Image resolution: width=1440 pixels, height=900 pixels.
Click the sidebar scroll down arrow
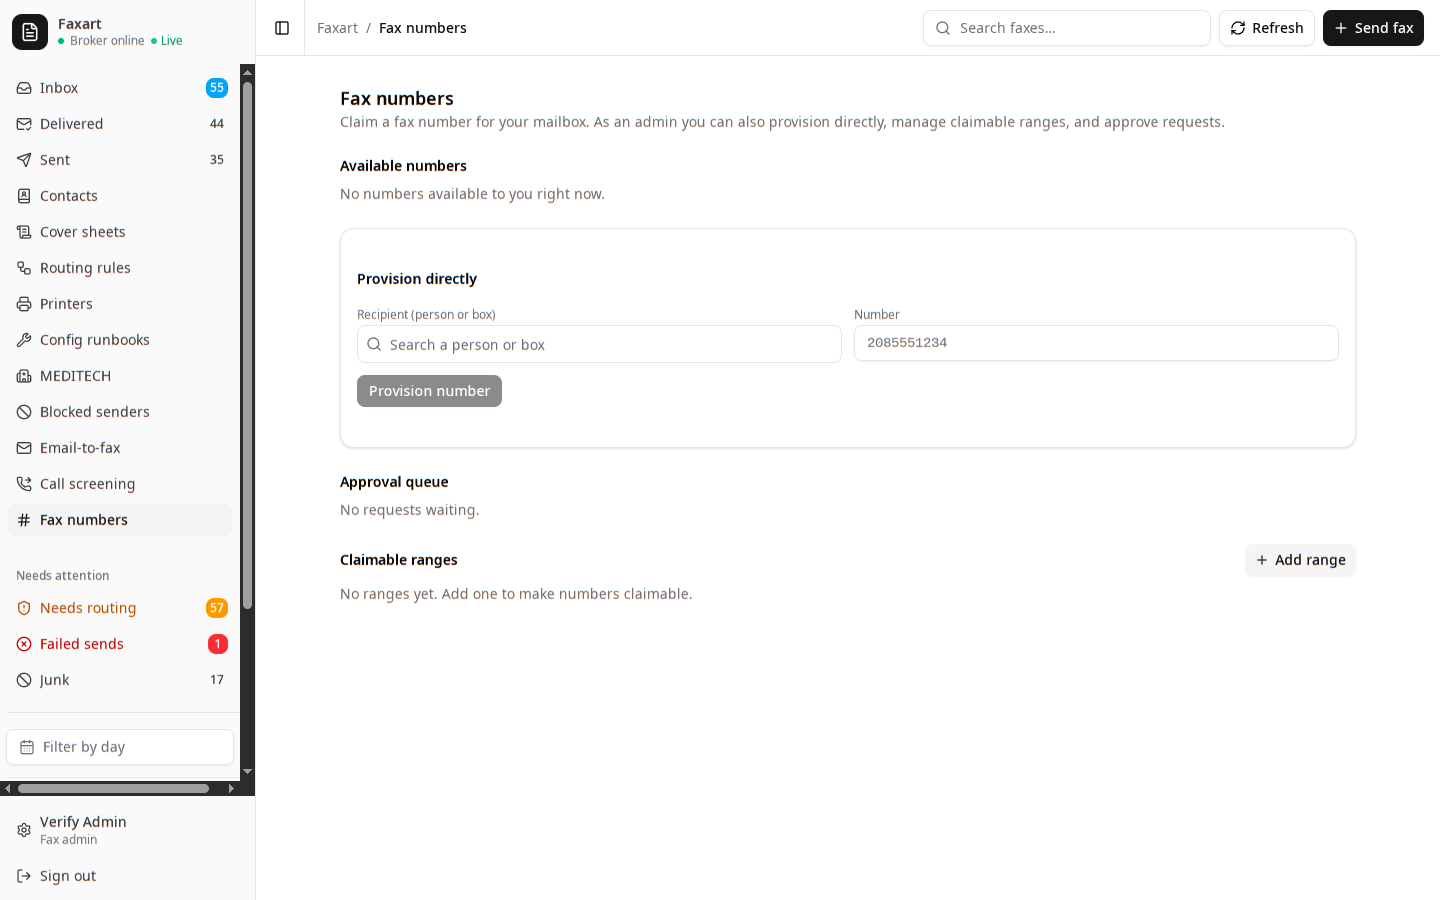pyautogui.click(x=247, y=772)
